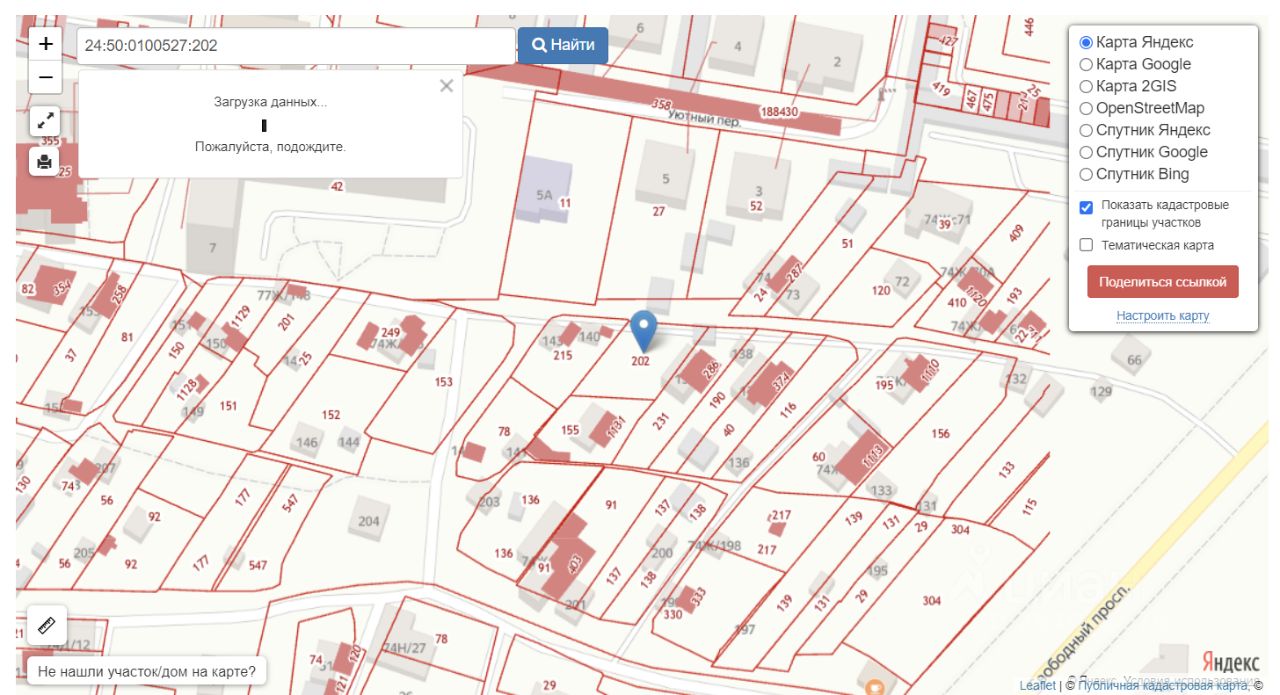Viewport: 1280px width, 695px height.
Task: Switch to Спутник Яндекс imagery
Action: coord(1085,131)
